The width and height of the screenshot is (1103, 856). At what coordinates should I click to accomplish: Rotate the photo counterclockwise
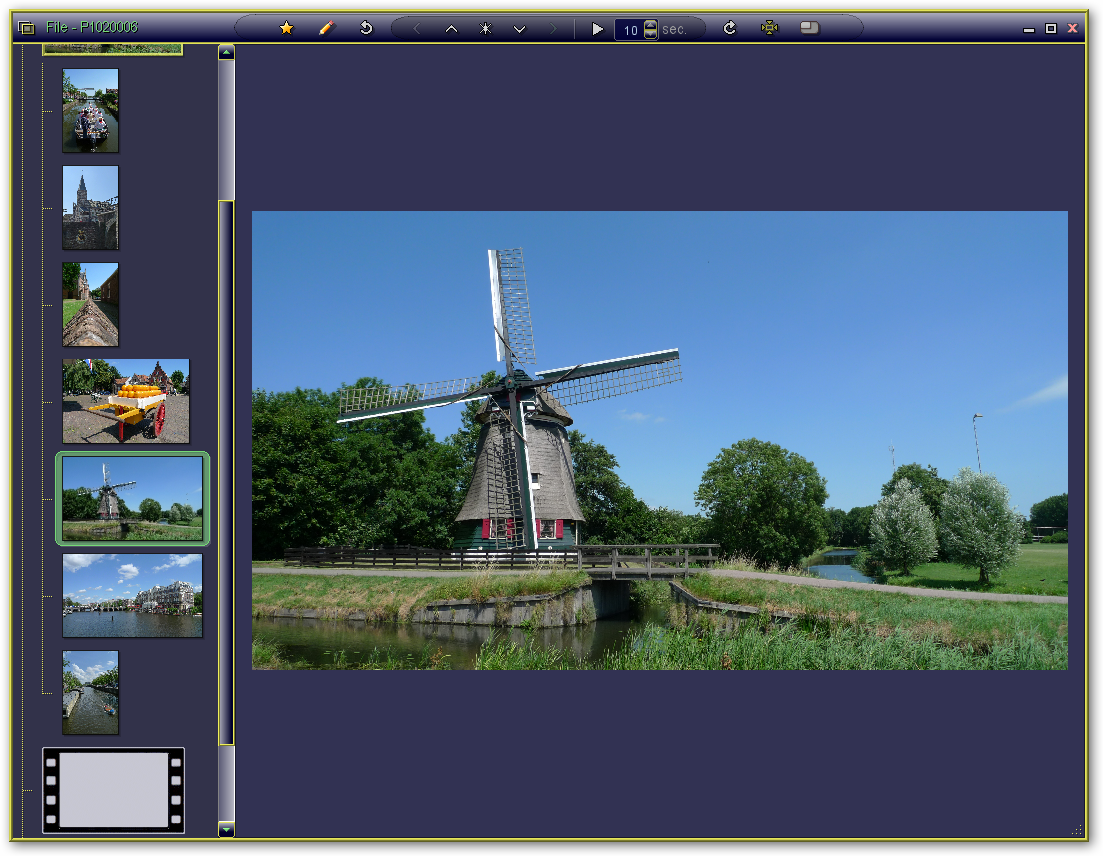tap(366, 28)
